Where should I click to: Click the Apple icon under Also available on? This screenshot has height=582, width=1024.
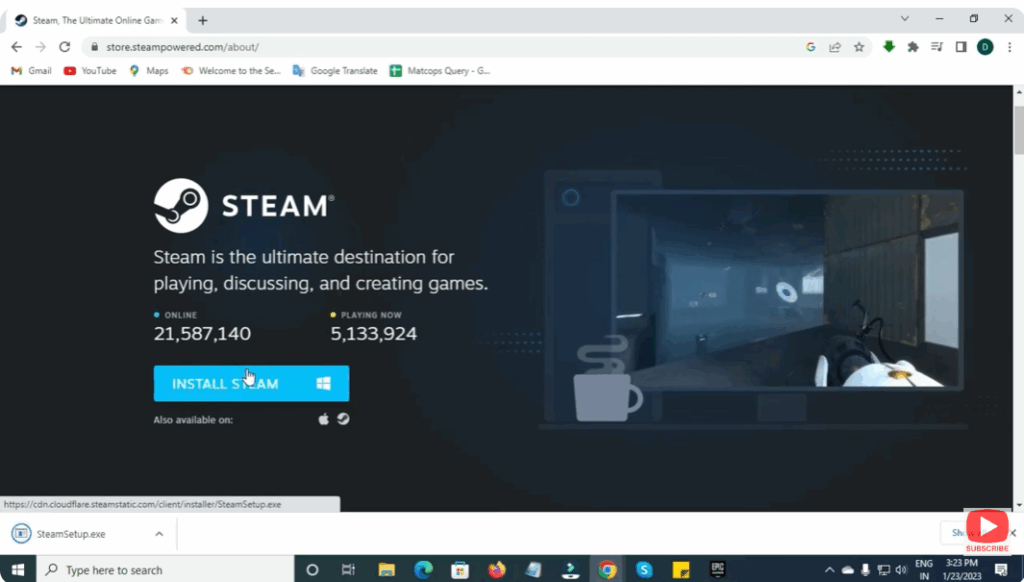(322, 419)
